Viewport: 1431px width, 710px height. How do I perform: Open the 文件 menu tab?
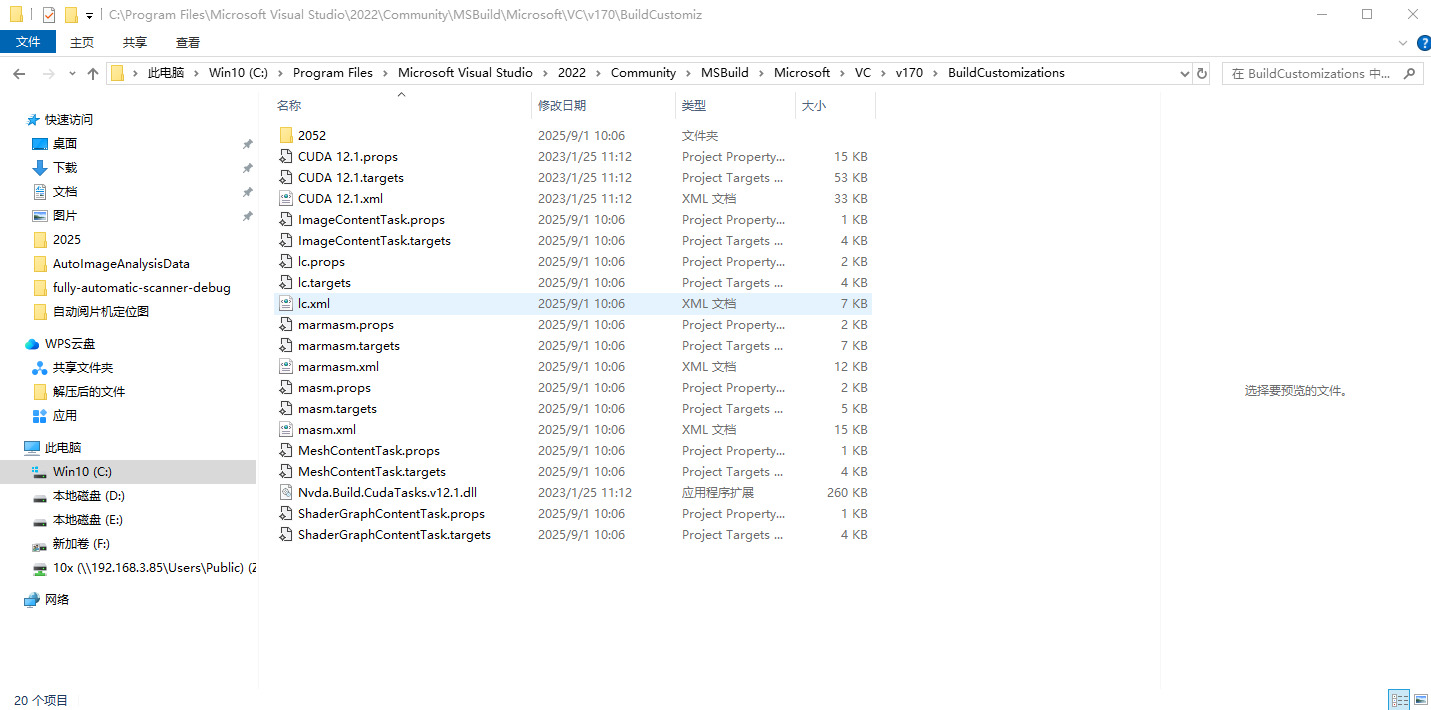pos(28,42)
